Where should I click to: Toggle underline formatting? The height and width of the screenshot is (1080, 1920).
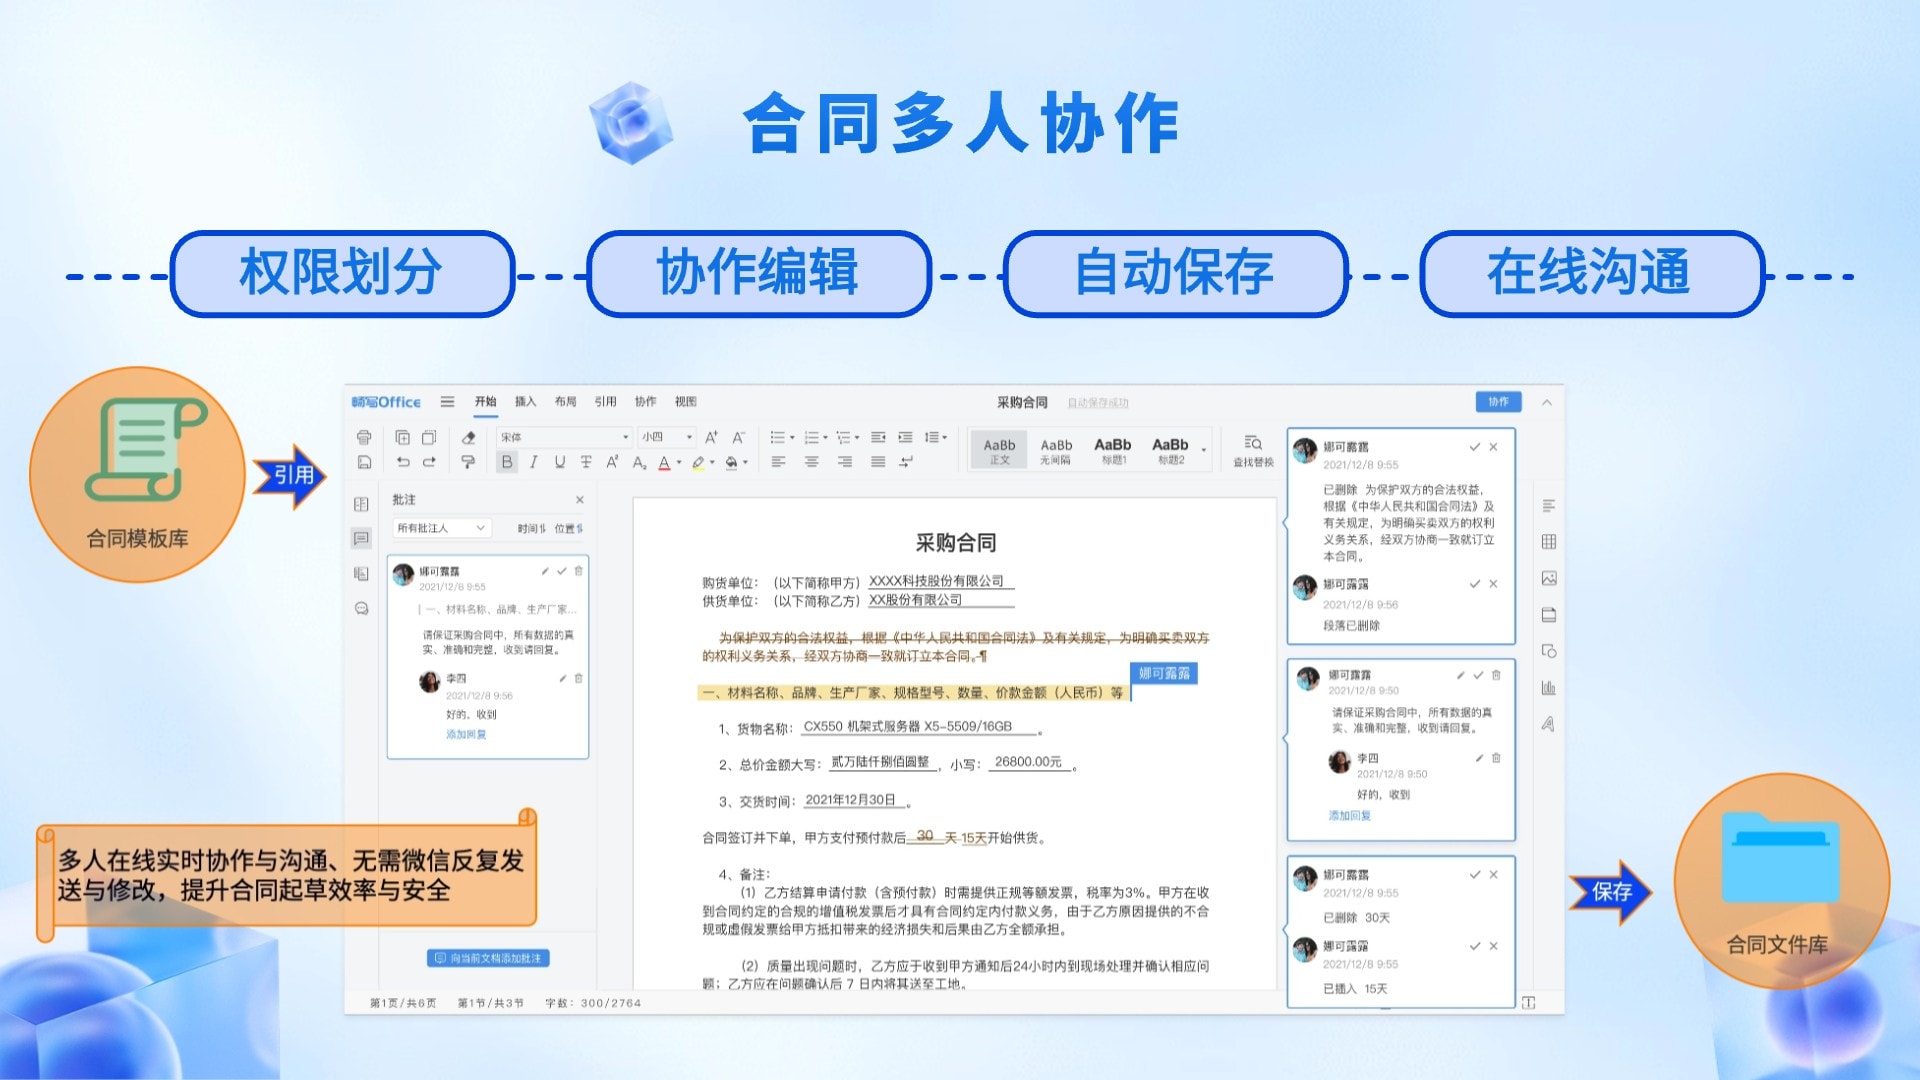click(559, 462)
